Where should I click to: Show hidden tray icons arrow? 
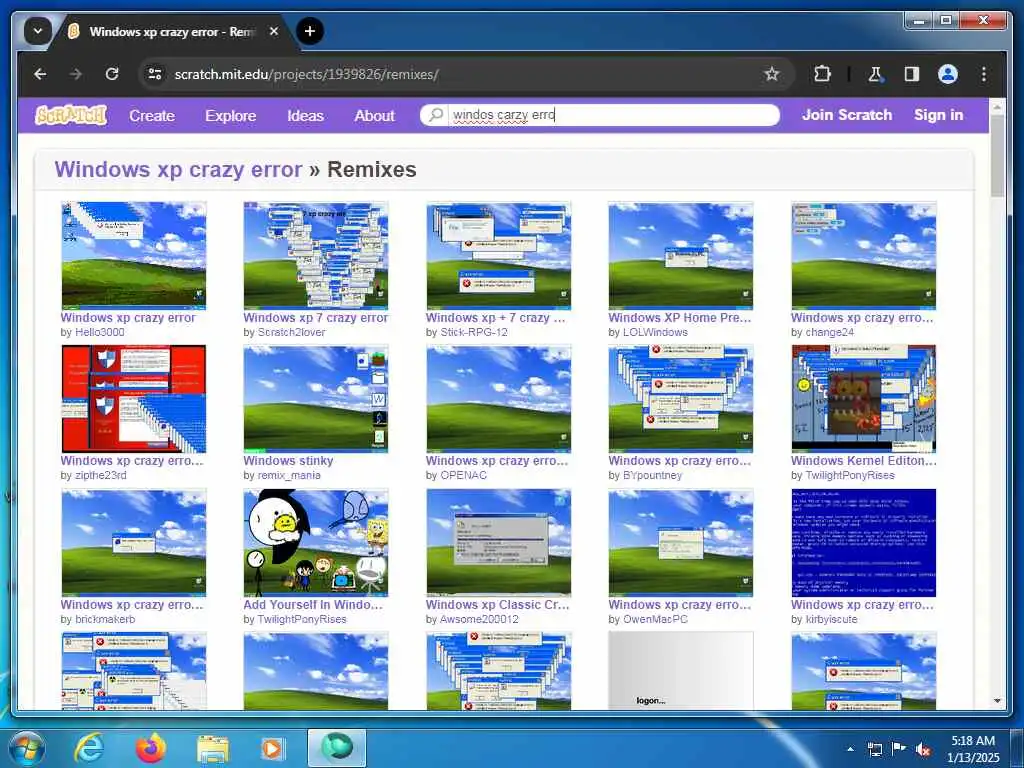coord(850,749)
